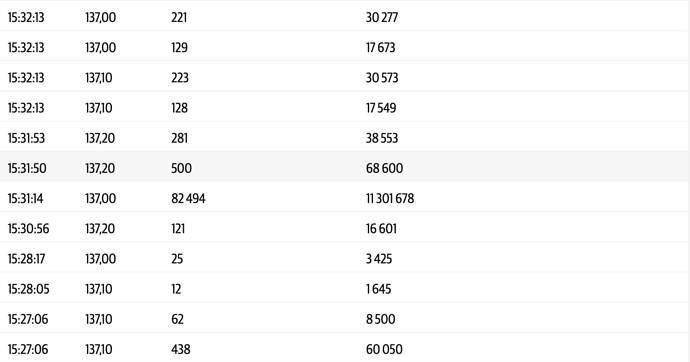Image resolution: width=690 pixels, height=362 pixels.
Task: Click the 68 600 turnover value
Action: click(x=384, y=168)
